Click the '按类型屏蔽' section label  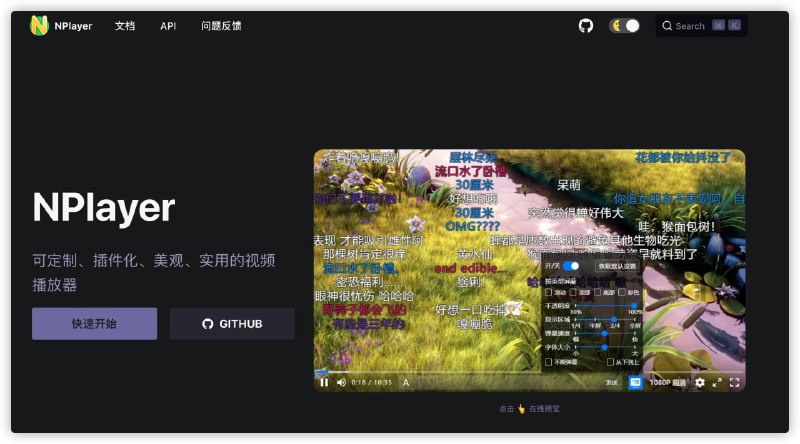[x=560, y=281]
